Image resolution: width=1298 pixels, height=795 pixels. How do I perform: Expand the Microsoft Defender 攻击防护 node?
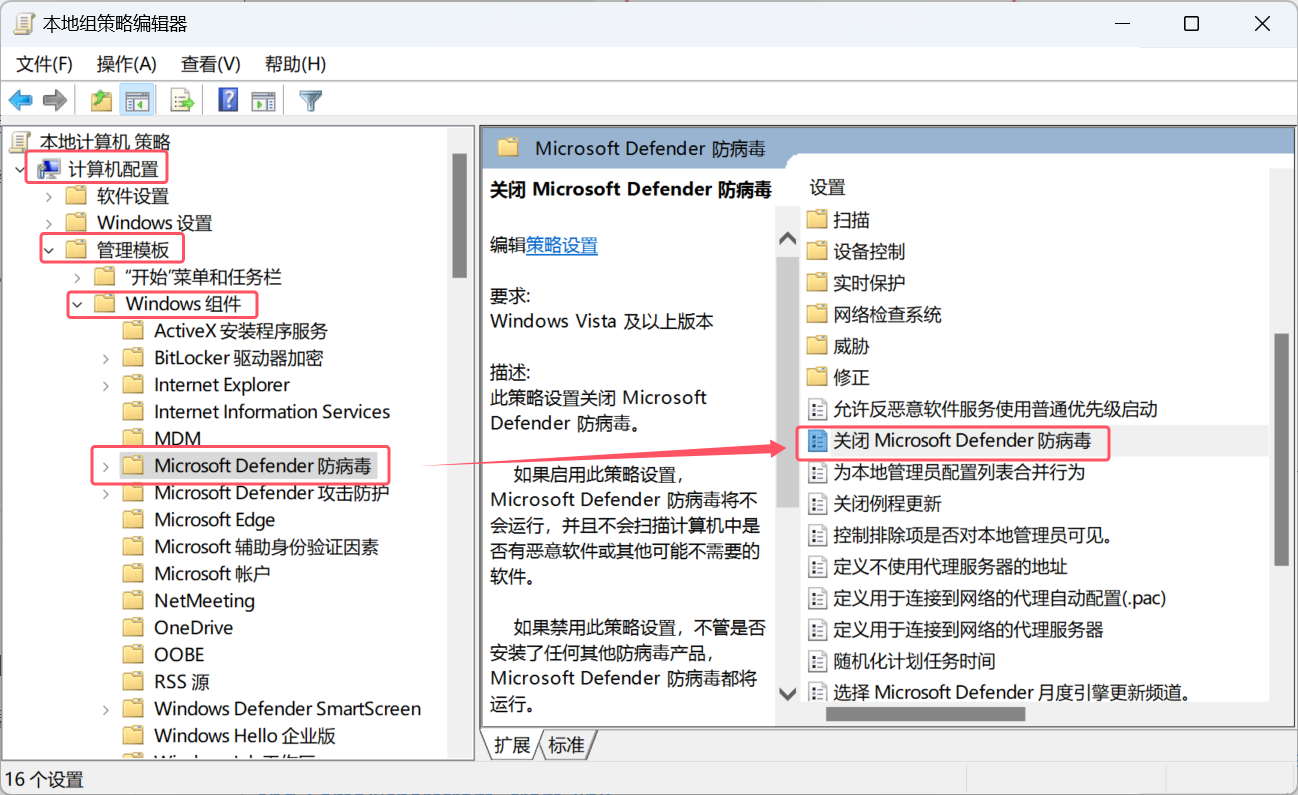[x=106, y=493]
